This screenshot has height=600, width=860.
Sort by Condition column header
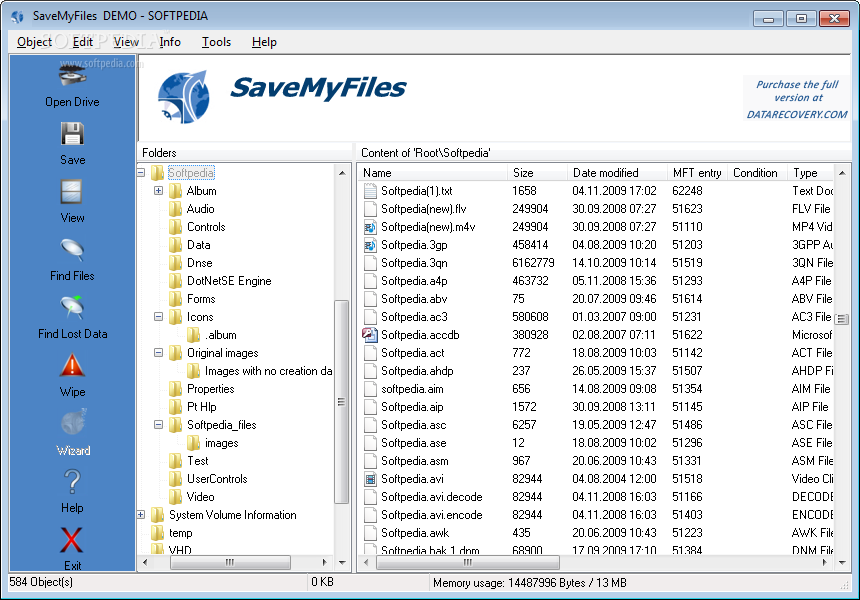point(757,173)
